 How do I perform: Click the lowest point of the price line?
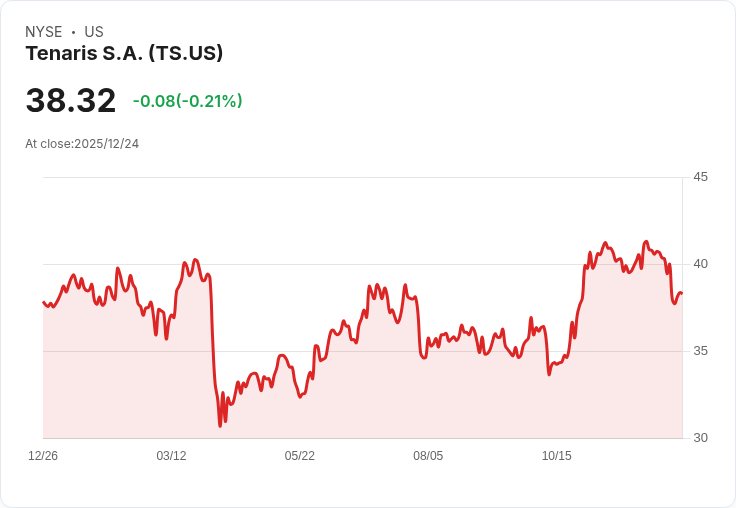pos(220,426)
